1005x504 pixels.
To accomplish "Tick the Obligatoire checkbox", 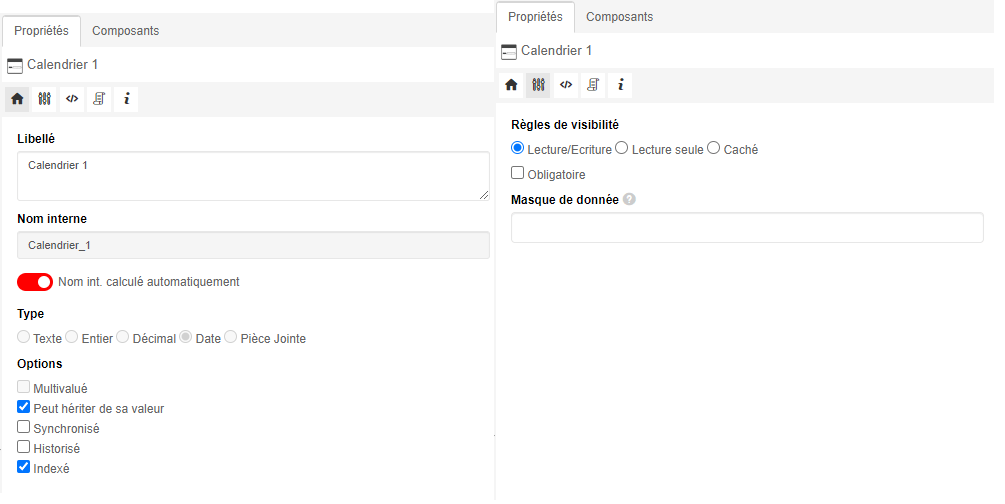I will 517,173.
